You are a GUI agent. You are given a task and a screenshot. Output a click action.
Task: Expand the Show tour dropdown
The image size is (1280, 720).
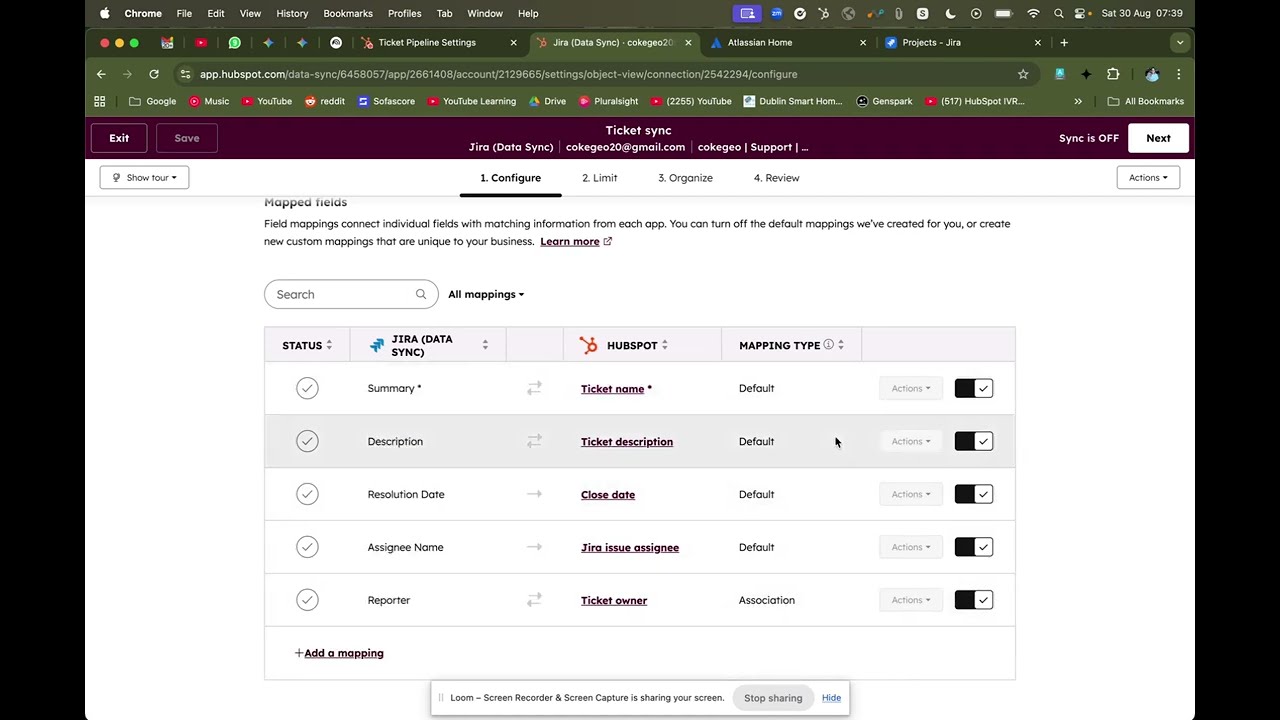pos(144,178)
